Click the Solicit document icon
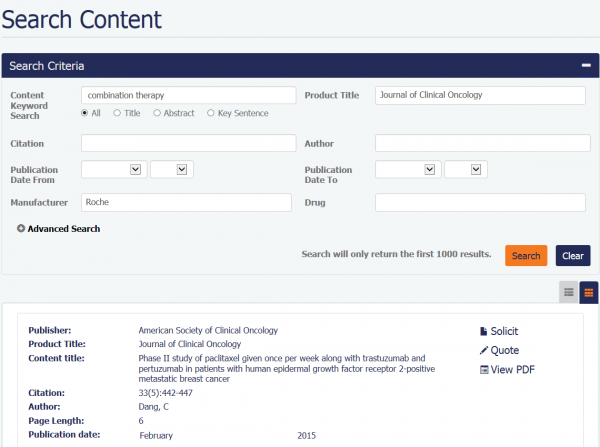This screenshot has height=447, width=600. [484, 331]
